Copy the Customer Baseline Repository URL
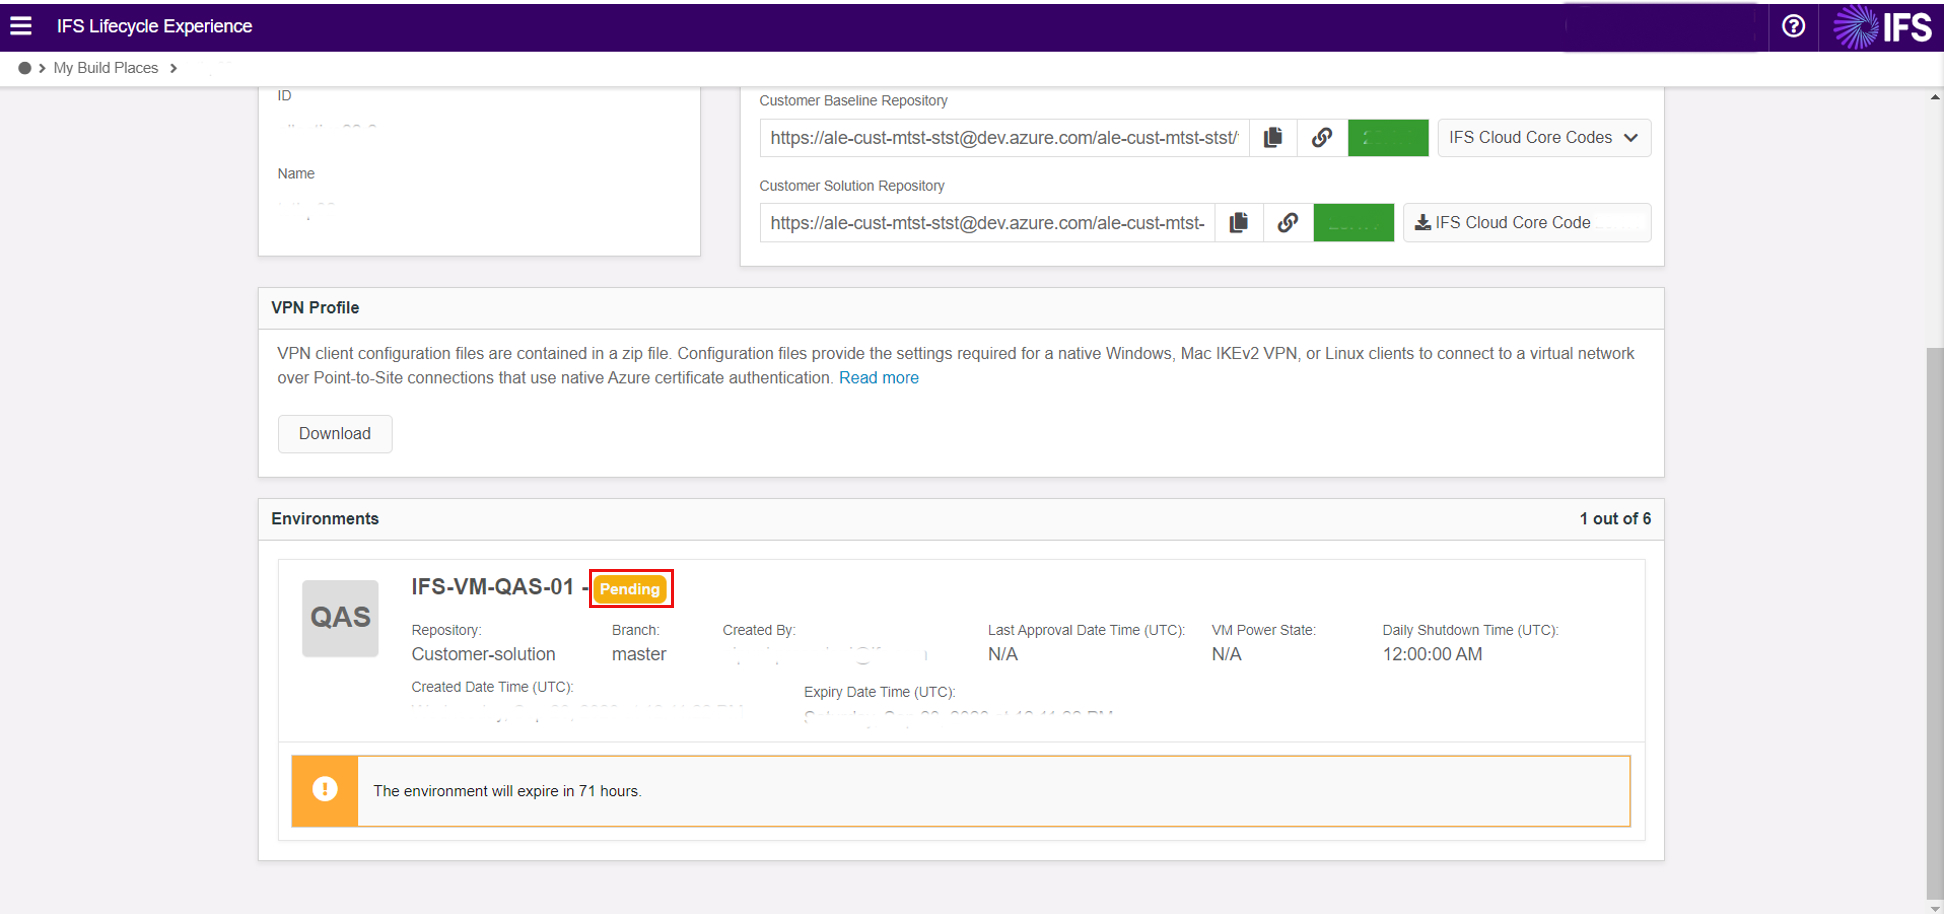 coord(1273,138)
